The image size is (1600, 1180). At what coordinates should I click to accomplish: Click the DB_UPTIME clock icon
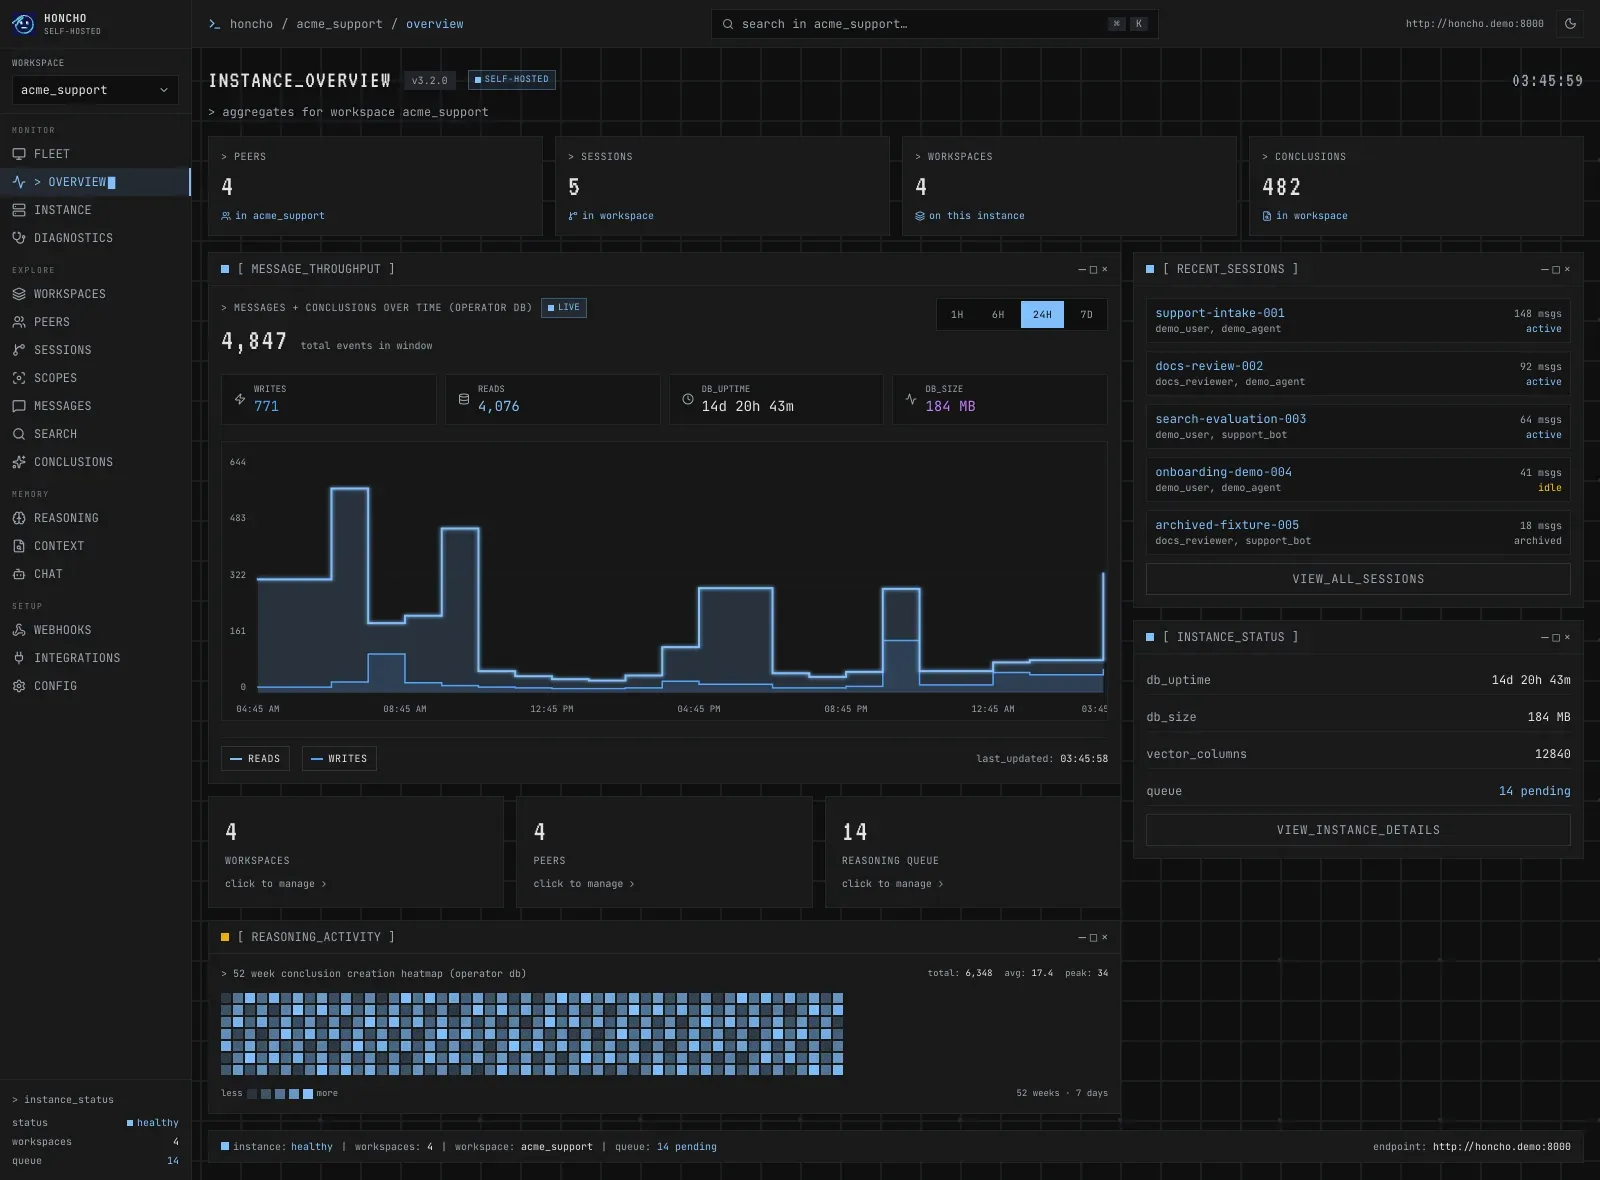click(688, 399)
